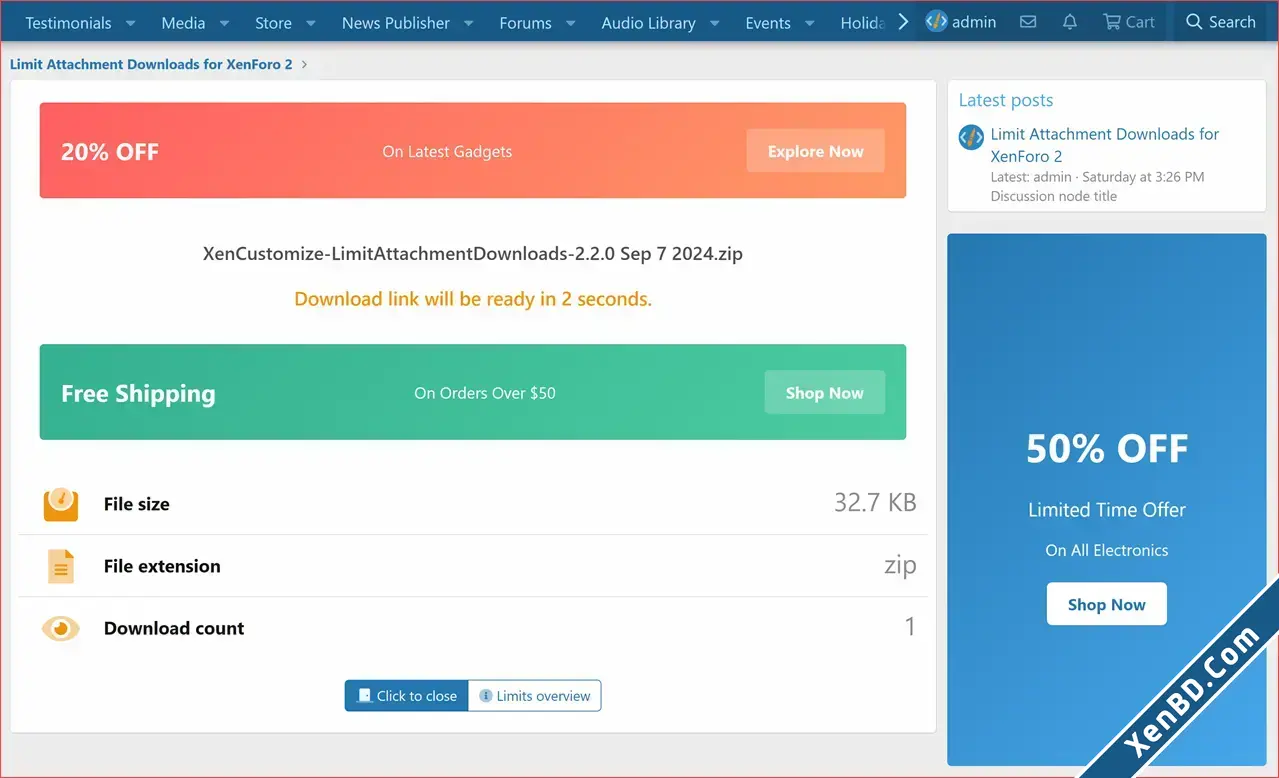
Task: Go to Limit Attachment Downloads breadcrumb link
Action: [151, 64]
